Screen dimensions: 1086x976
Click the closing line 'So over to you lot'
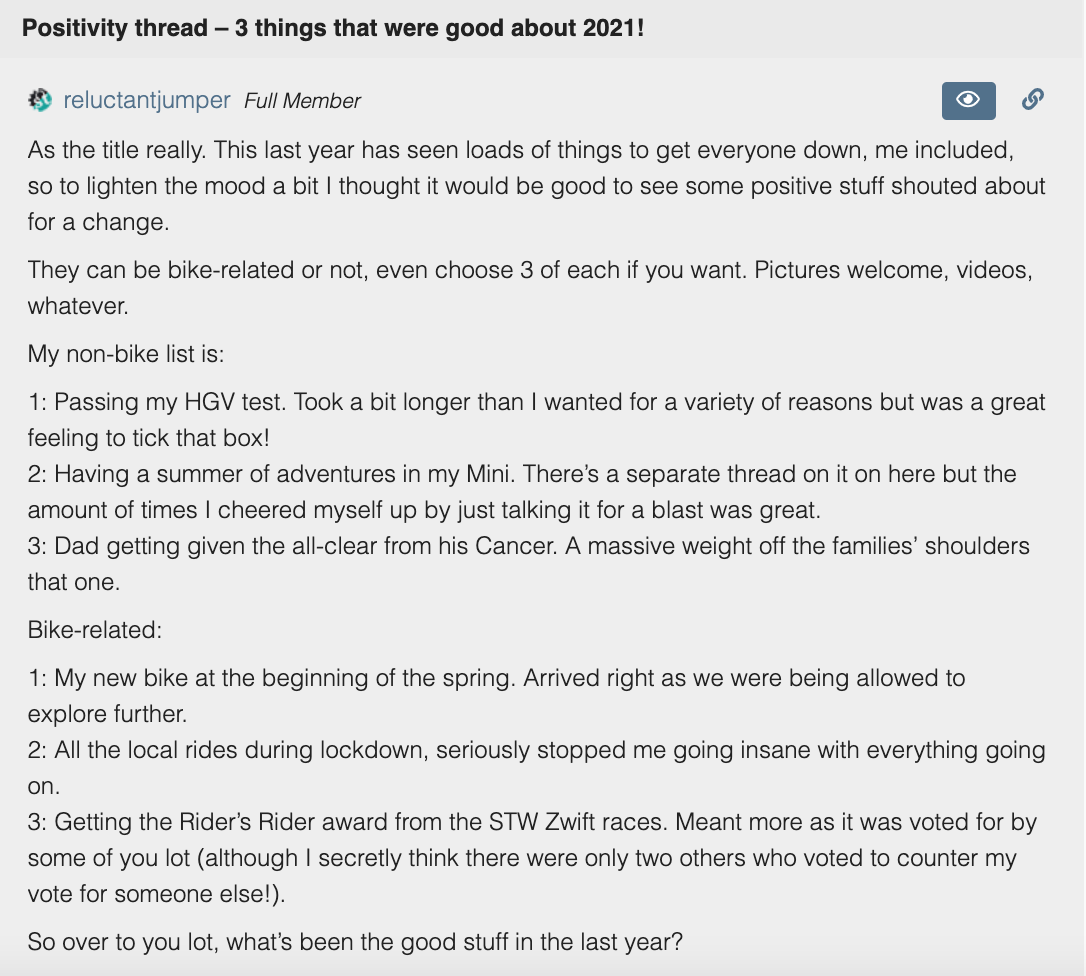tap(355, 942)
